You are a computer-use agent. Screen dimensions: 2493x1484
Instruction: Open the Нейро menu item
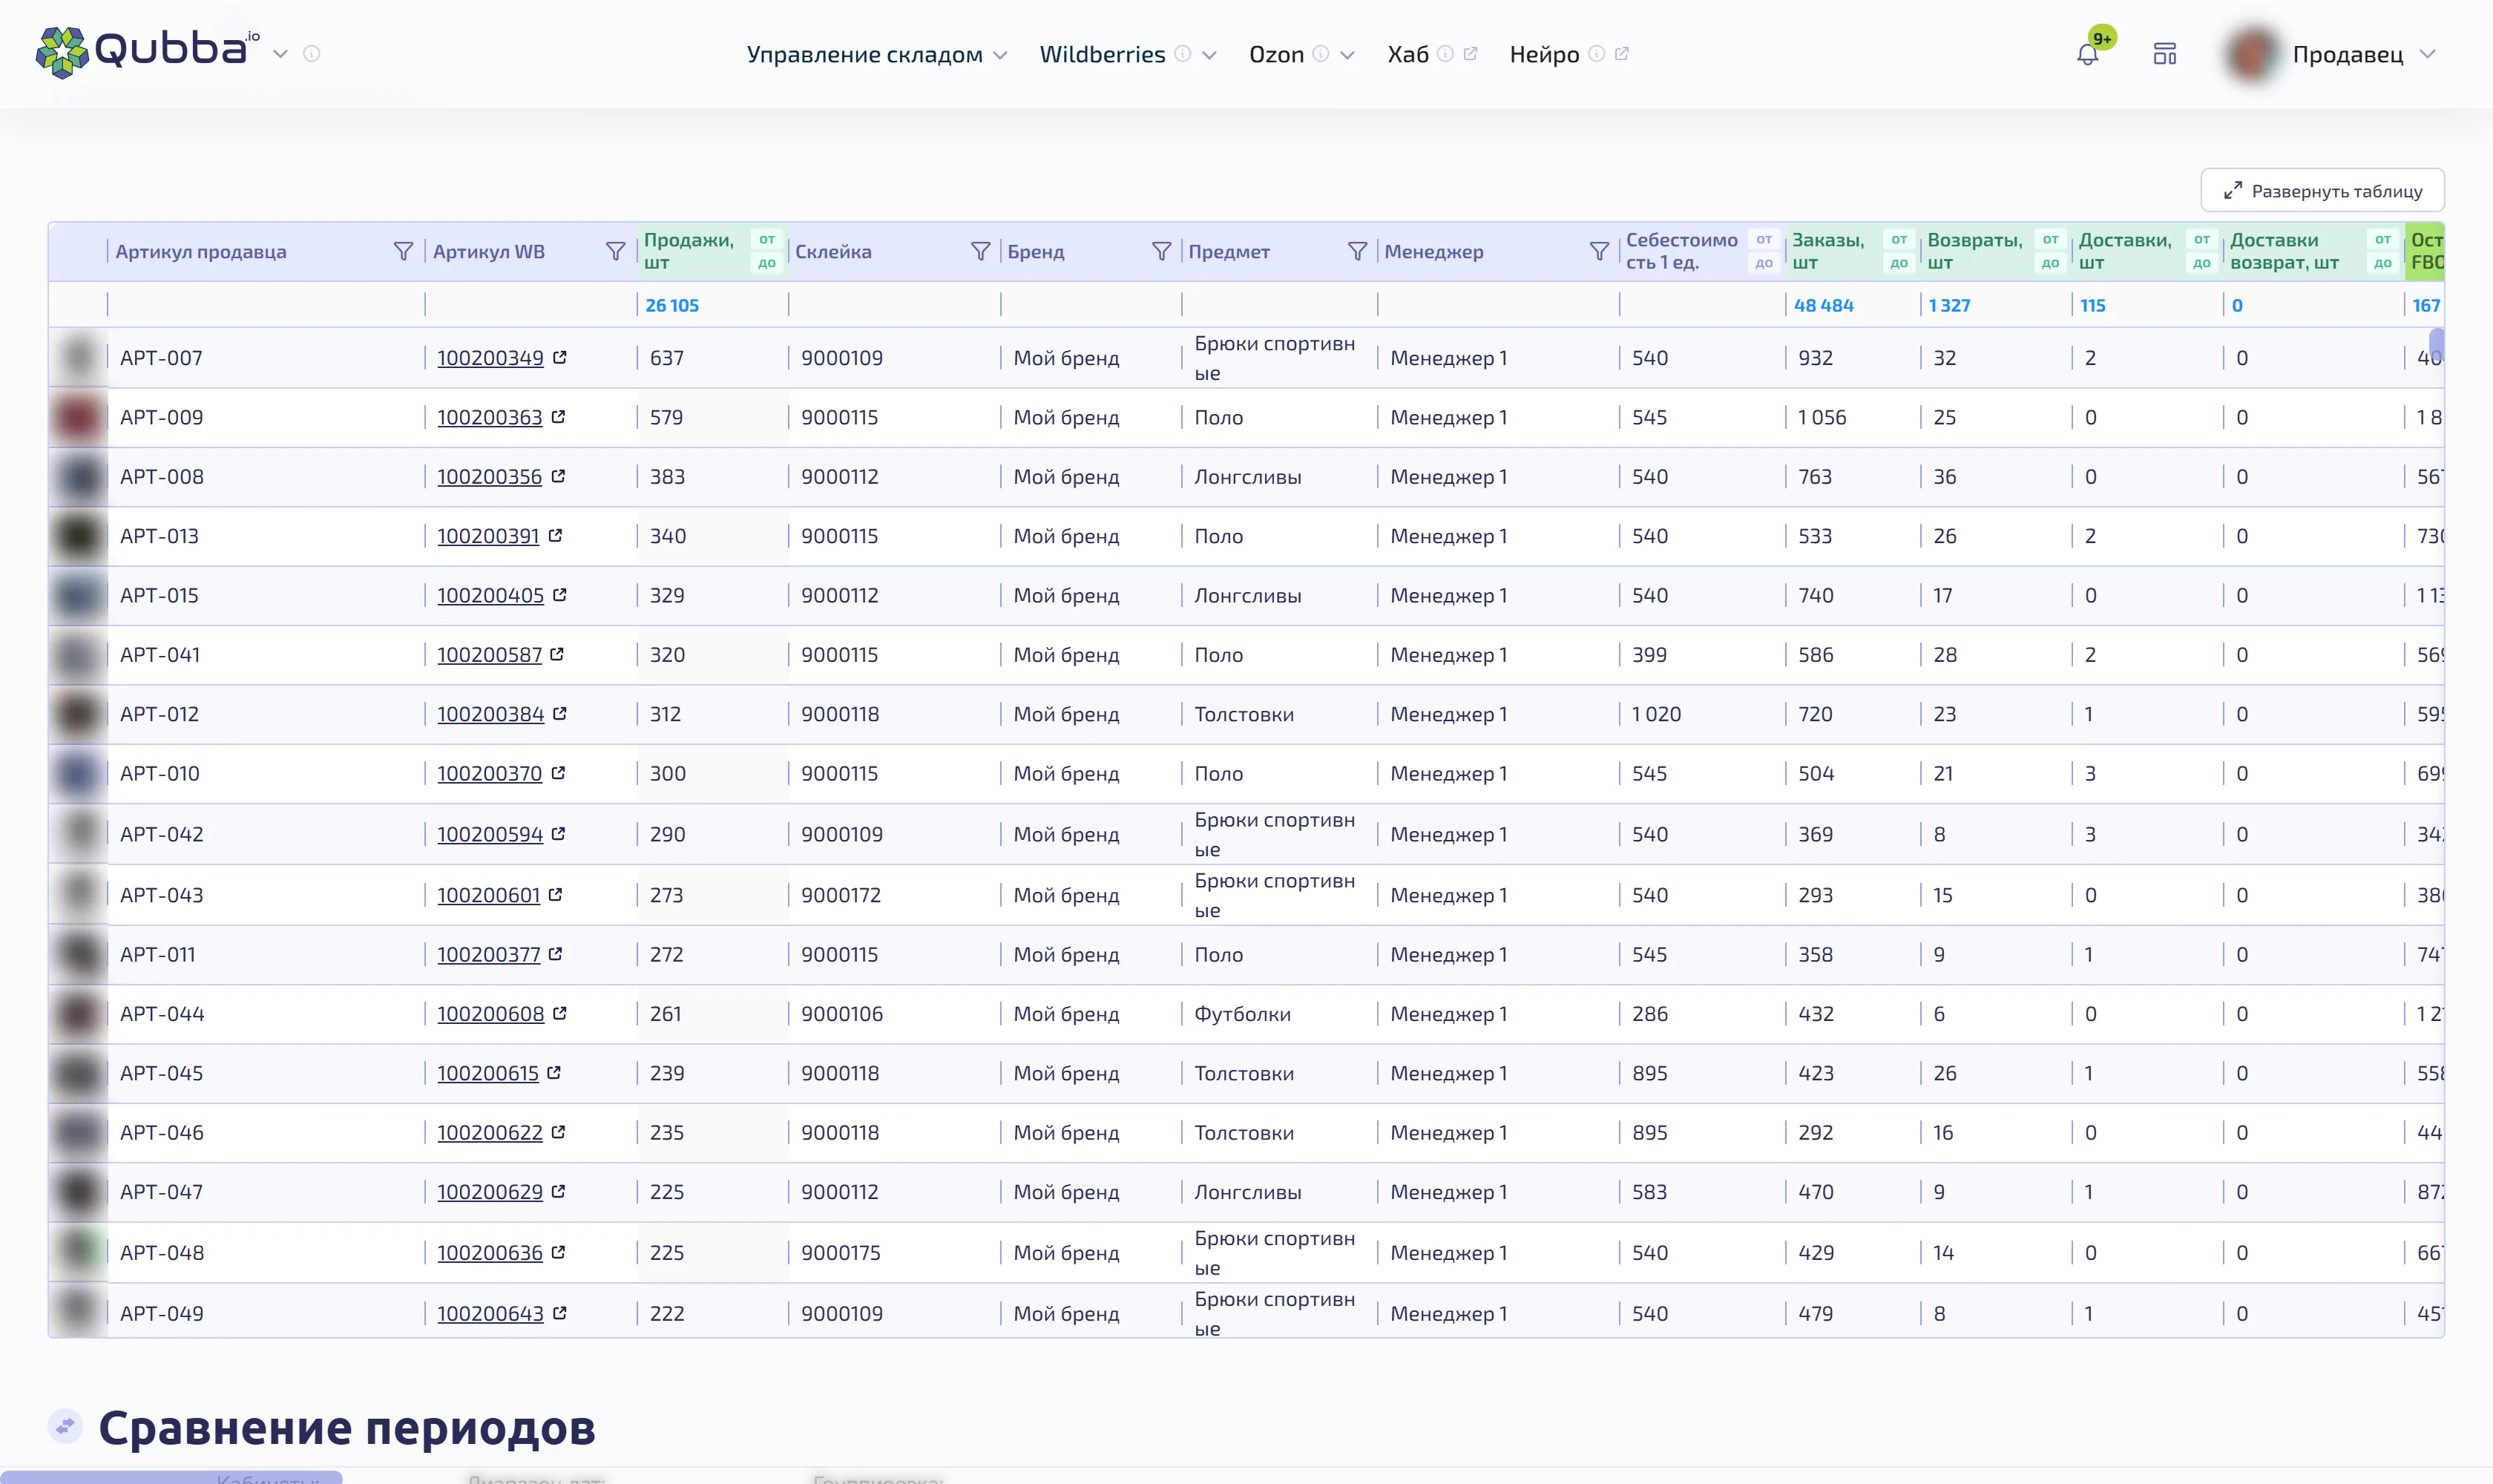coord(1544,54)
